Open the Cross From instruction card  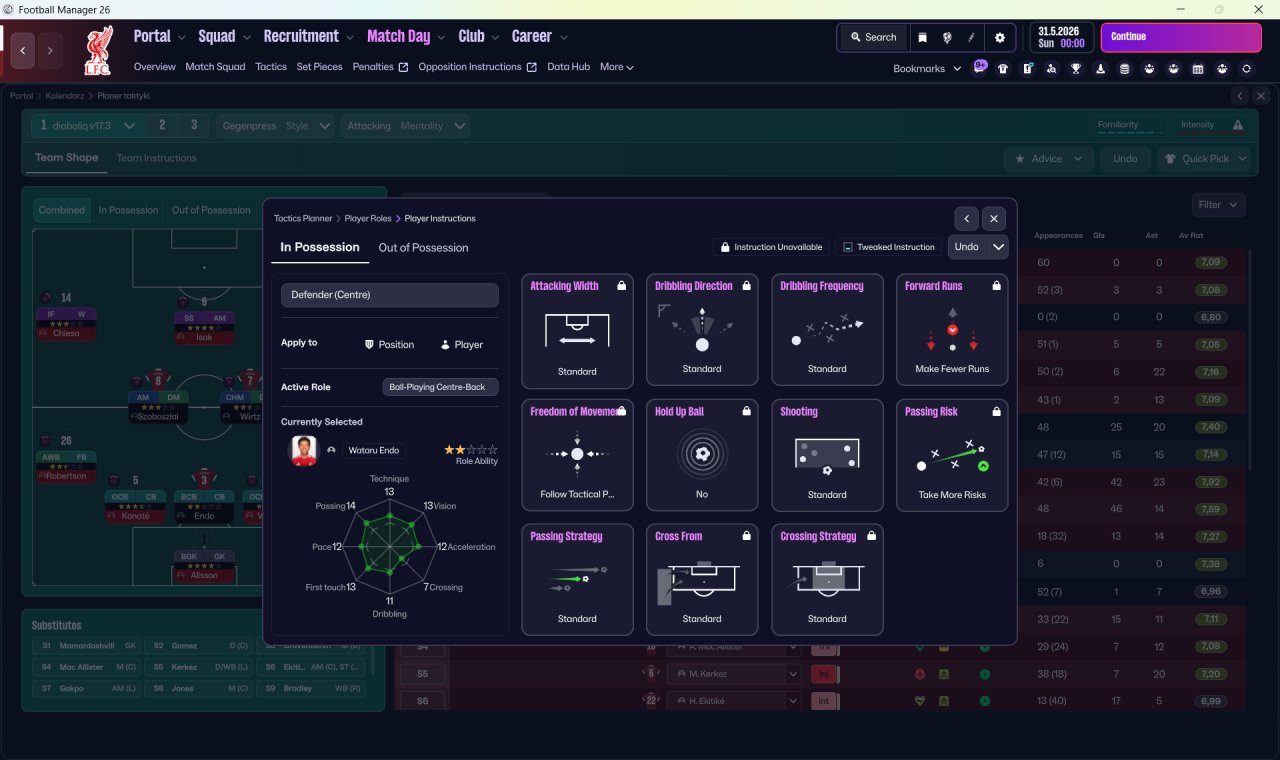702,580
